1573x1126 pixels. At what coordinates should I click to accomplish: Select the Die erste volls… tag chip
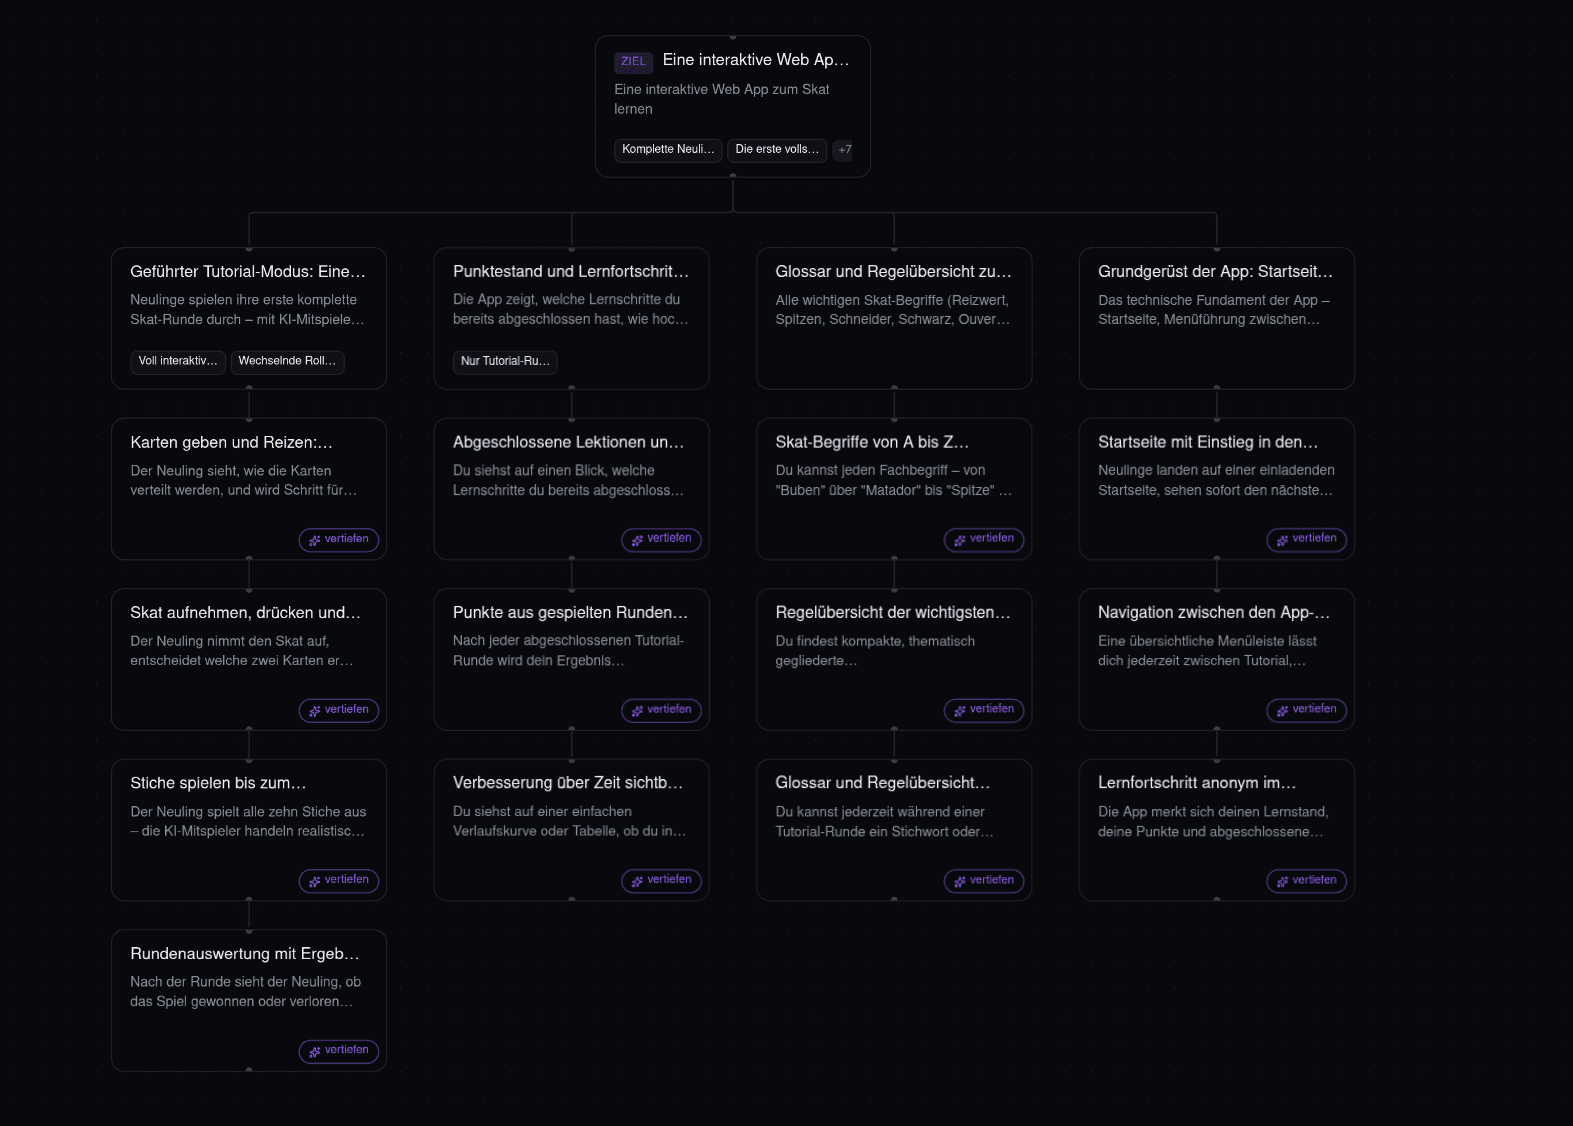[777, 150]
